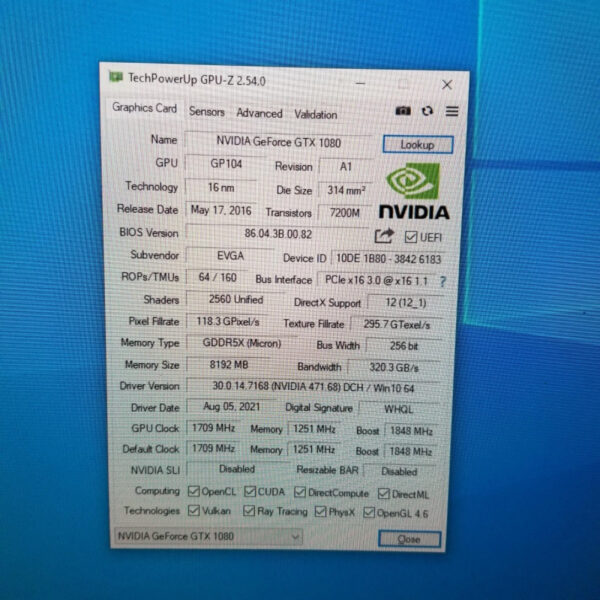
Task: Toggle the DirectML checkbox
Action: point(383,494)
